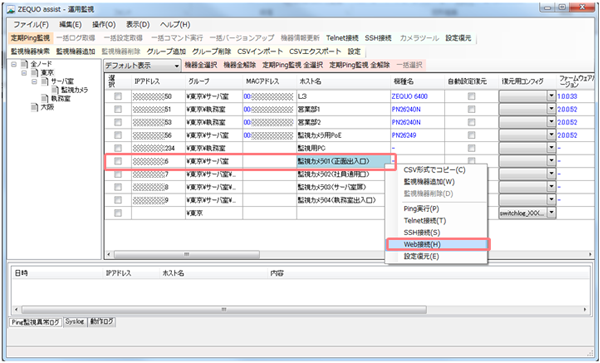Click the CSVエクスポート toolbar button
Screen dimensions: 600x363
pyautogui.click(x=315, y=51)
